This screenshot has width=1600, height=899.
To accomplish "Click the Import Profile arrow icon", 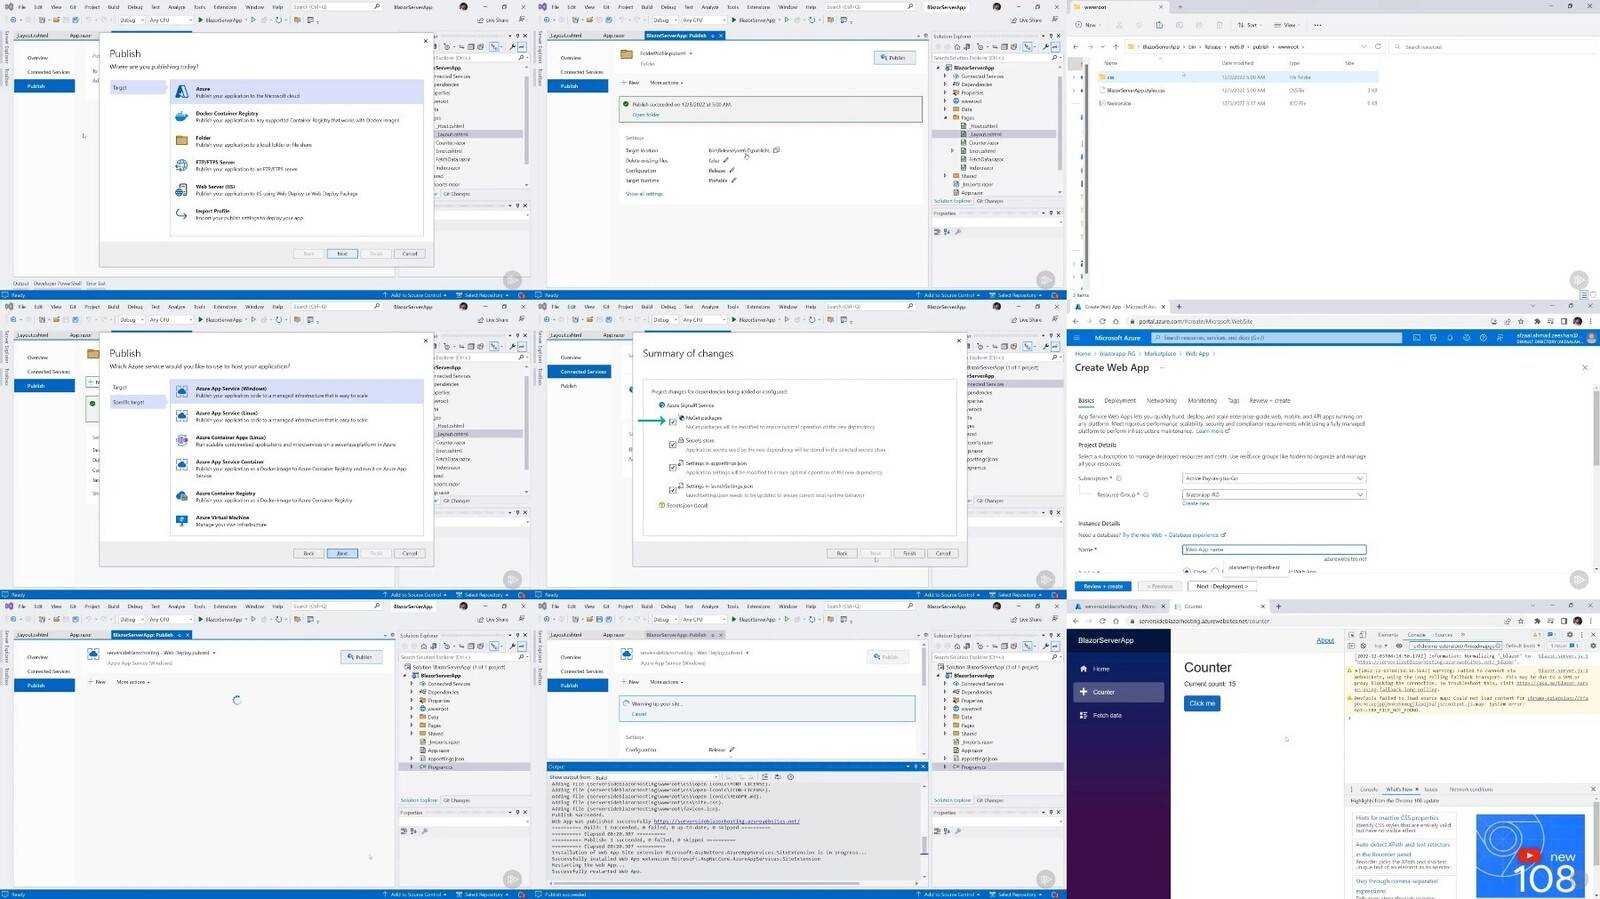I will (182, 214).
